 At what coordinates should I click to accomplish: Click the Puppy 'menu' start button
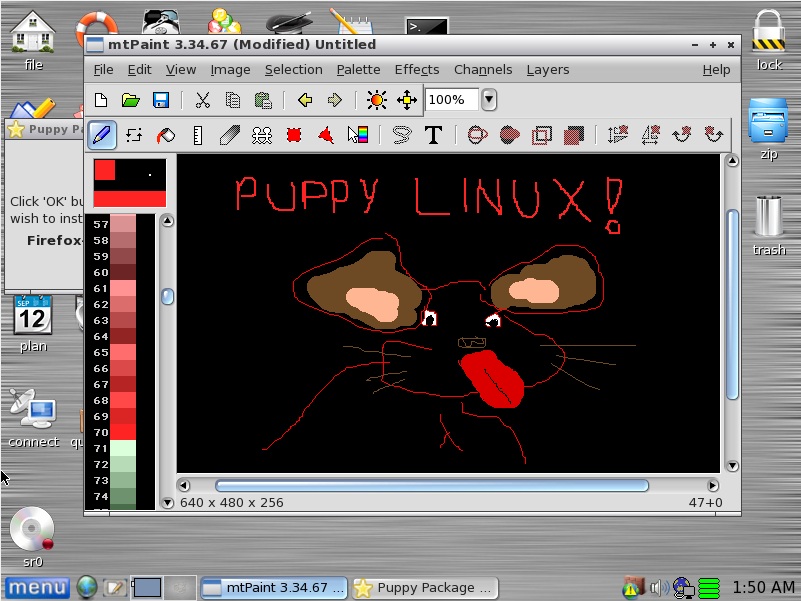click(37, 588)
